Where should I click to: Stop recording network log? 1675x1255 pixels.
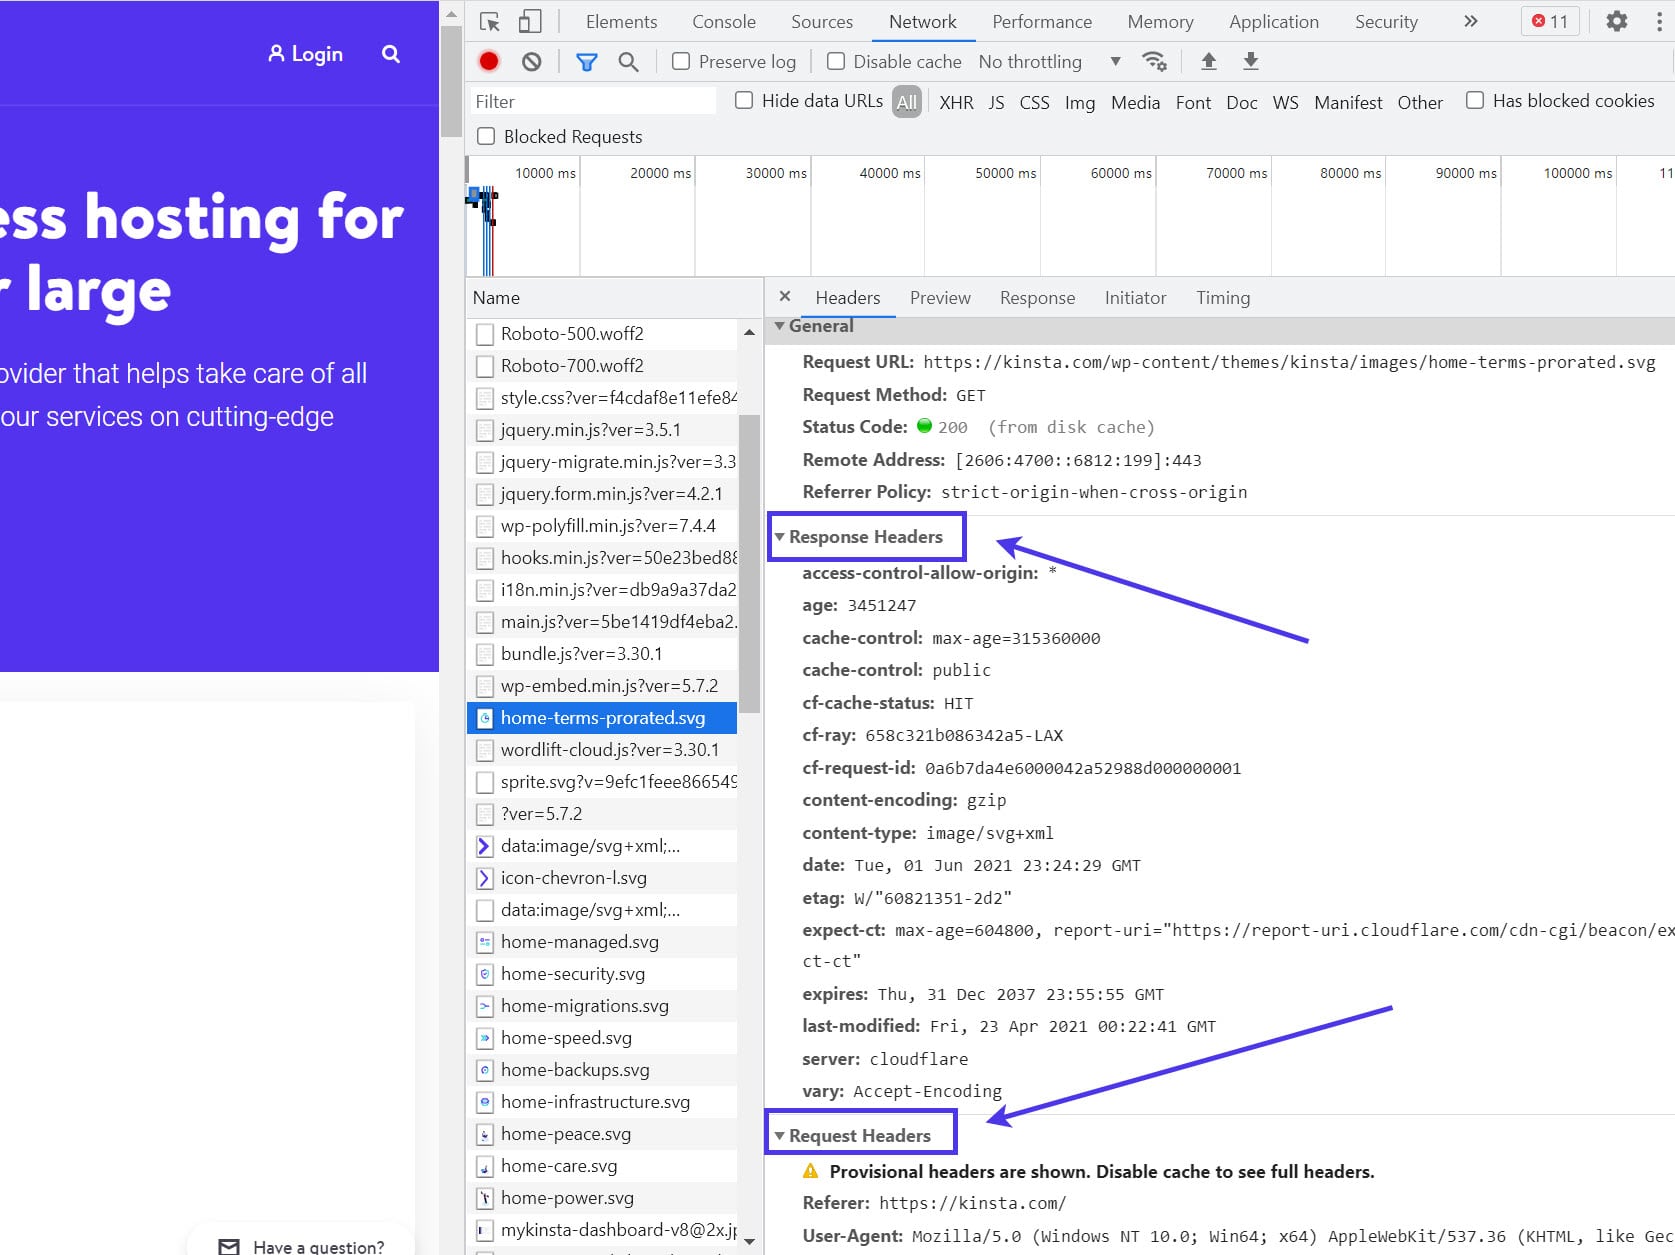pyautogui.click(x=489, y=61)
